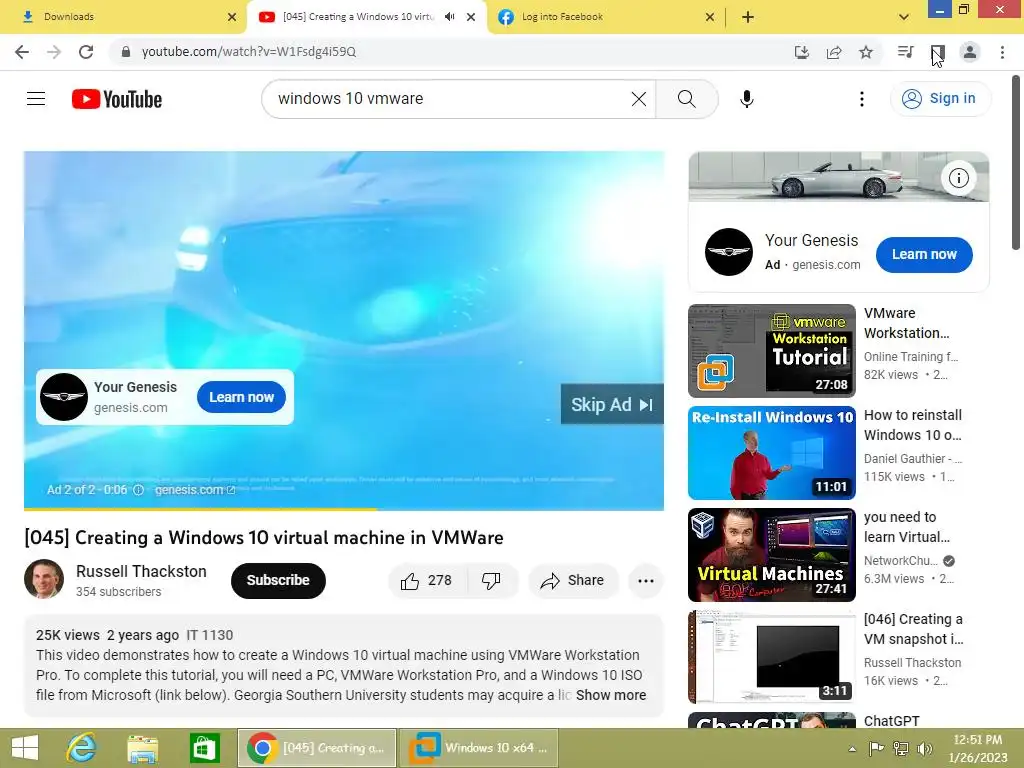Mute the tab via speaker icon
The height and width of the screenshot is (768, 1024).
(x=449, y=17)
